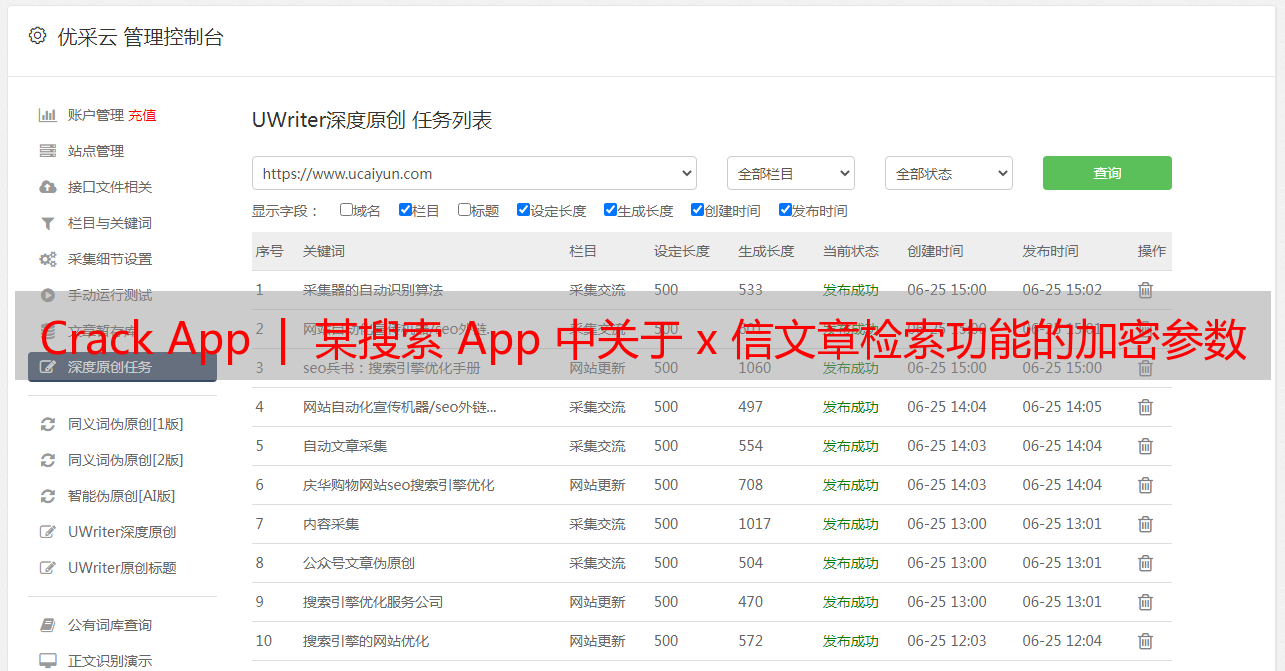This screenshot has height=671, width=1285.
Task: Click the 发布时间 column header
Action: click(1050, 251)
